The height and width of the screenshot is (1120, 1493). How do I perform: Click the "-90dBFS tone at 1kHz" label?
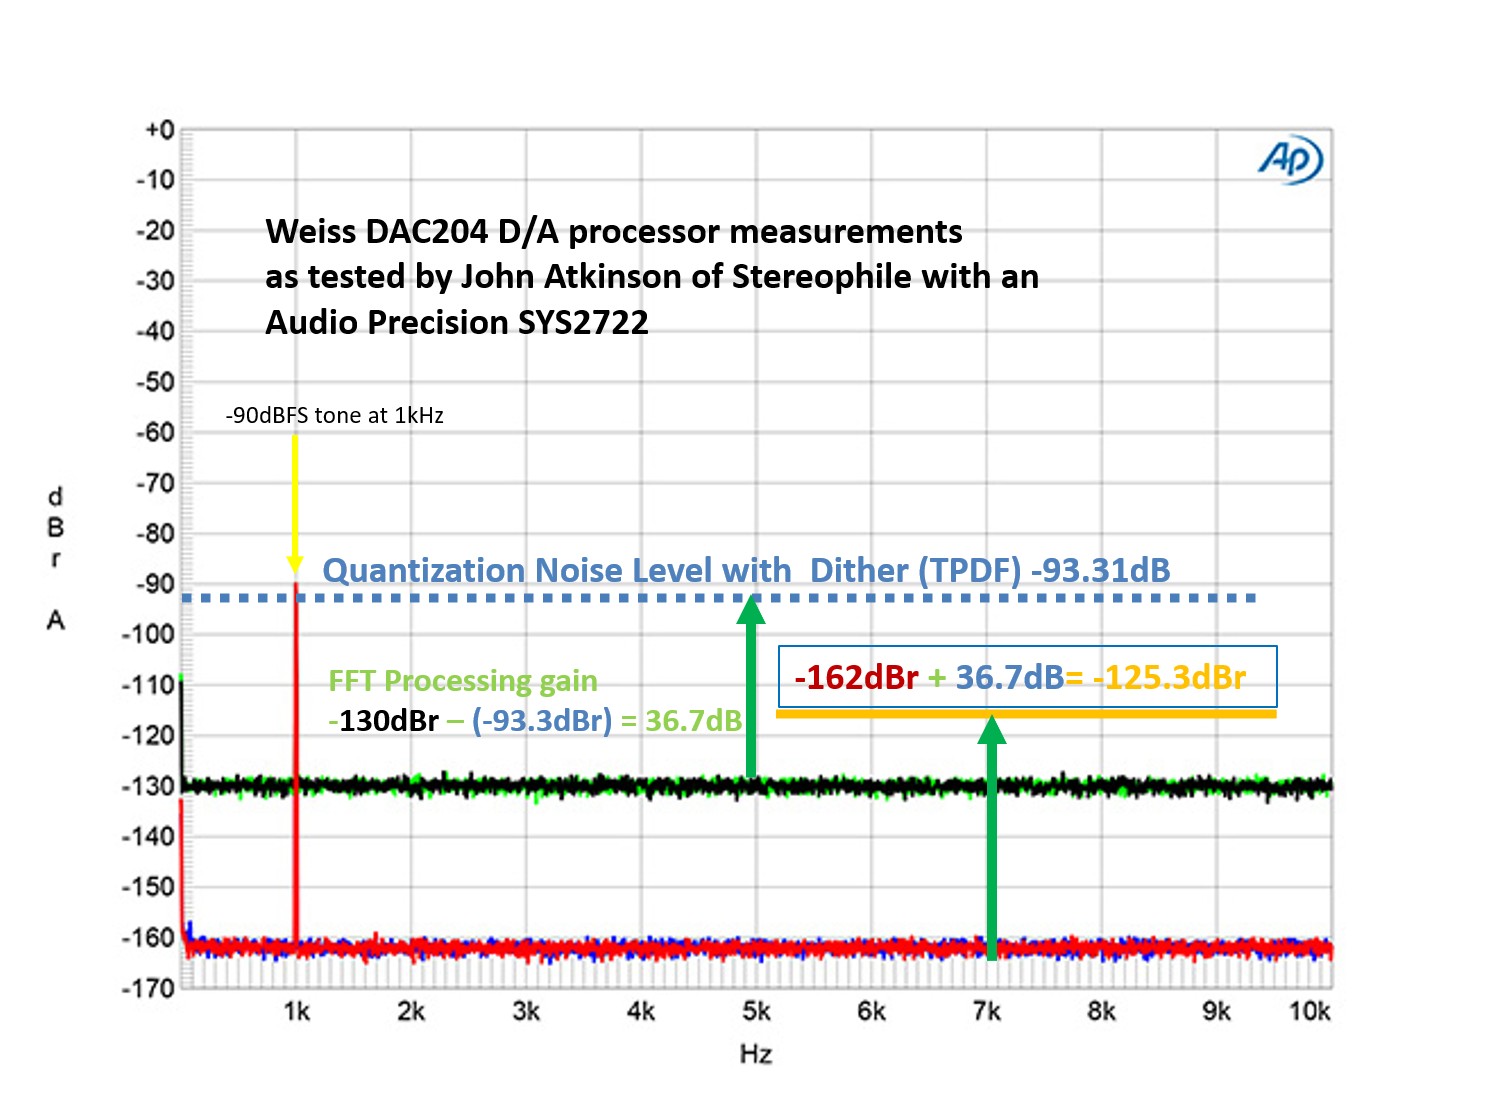coord(334,416)
